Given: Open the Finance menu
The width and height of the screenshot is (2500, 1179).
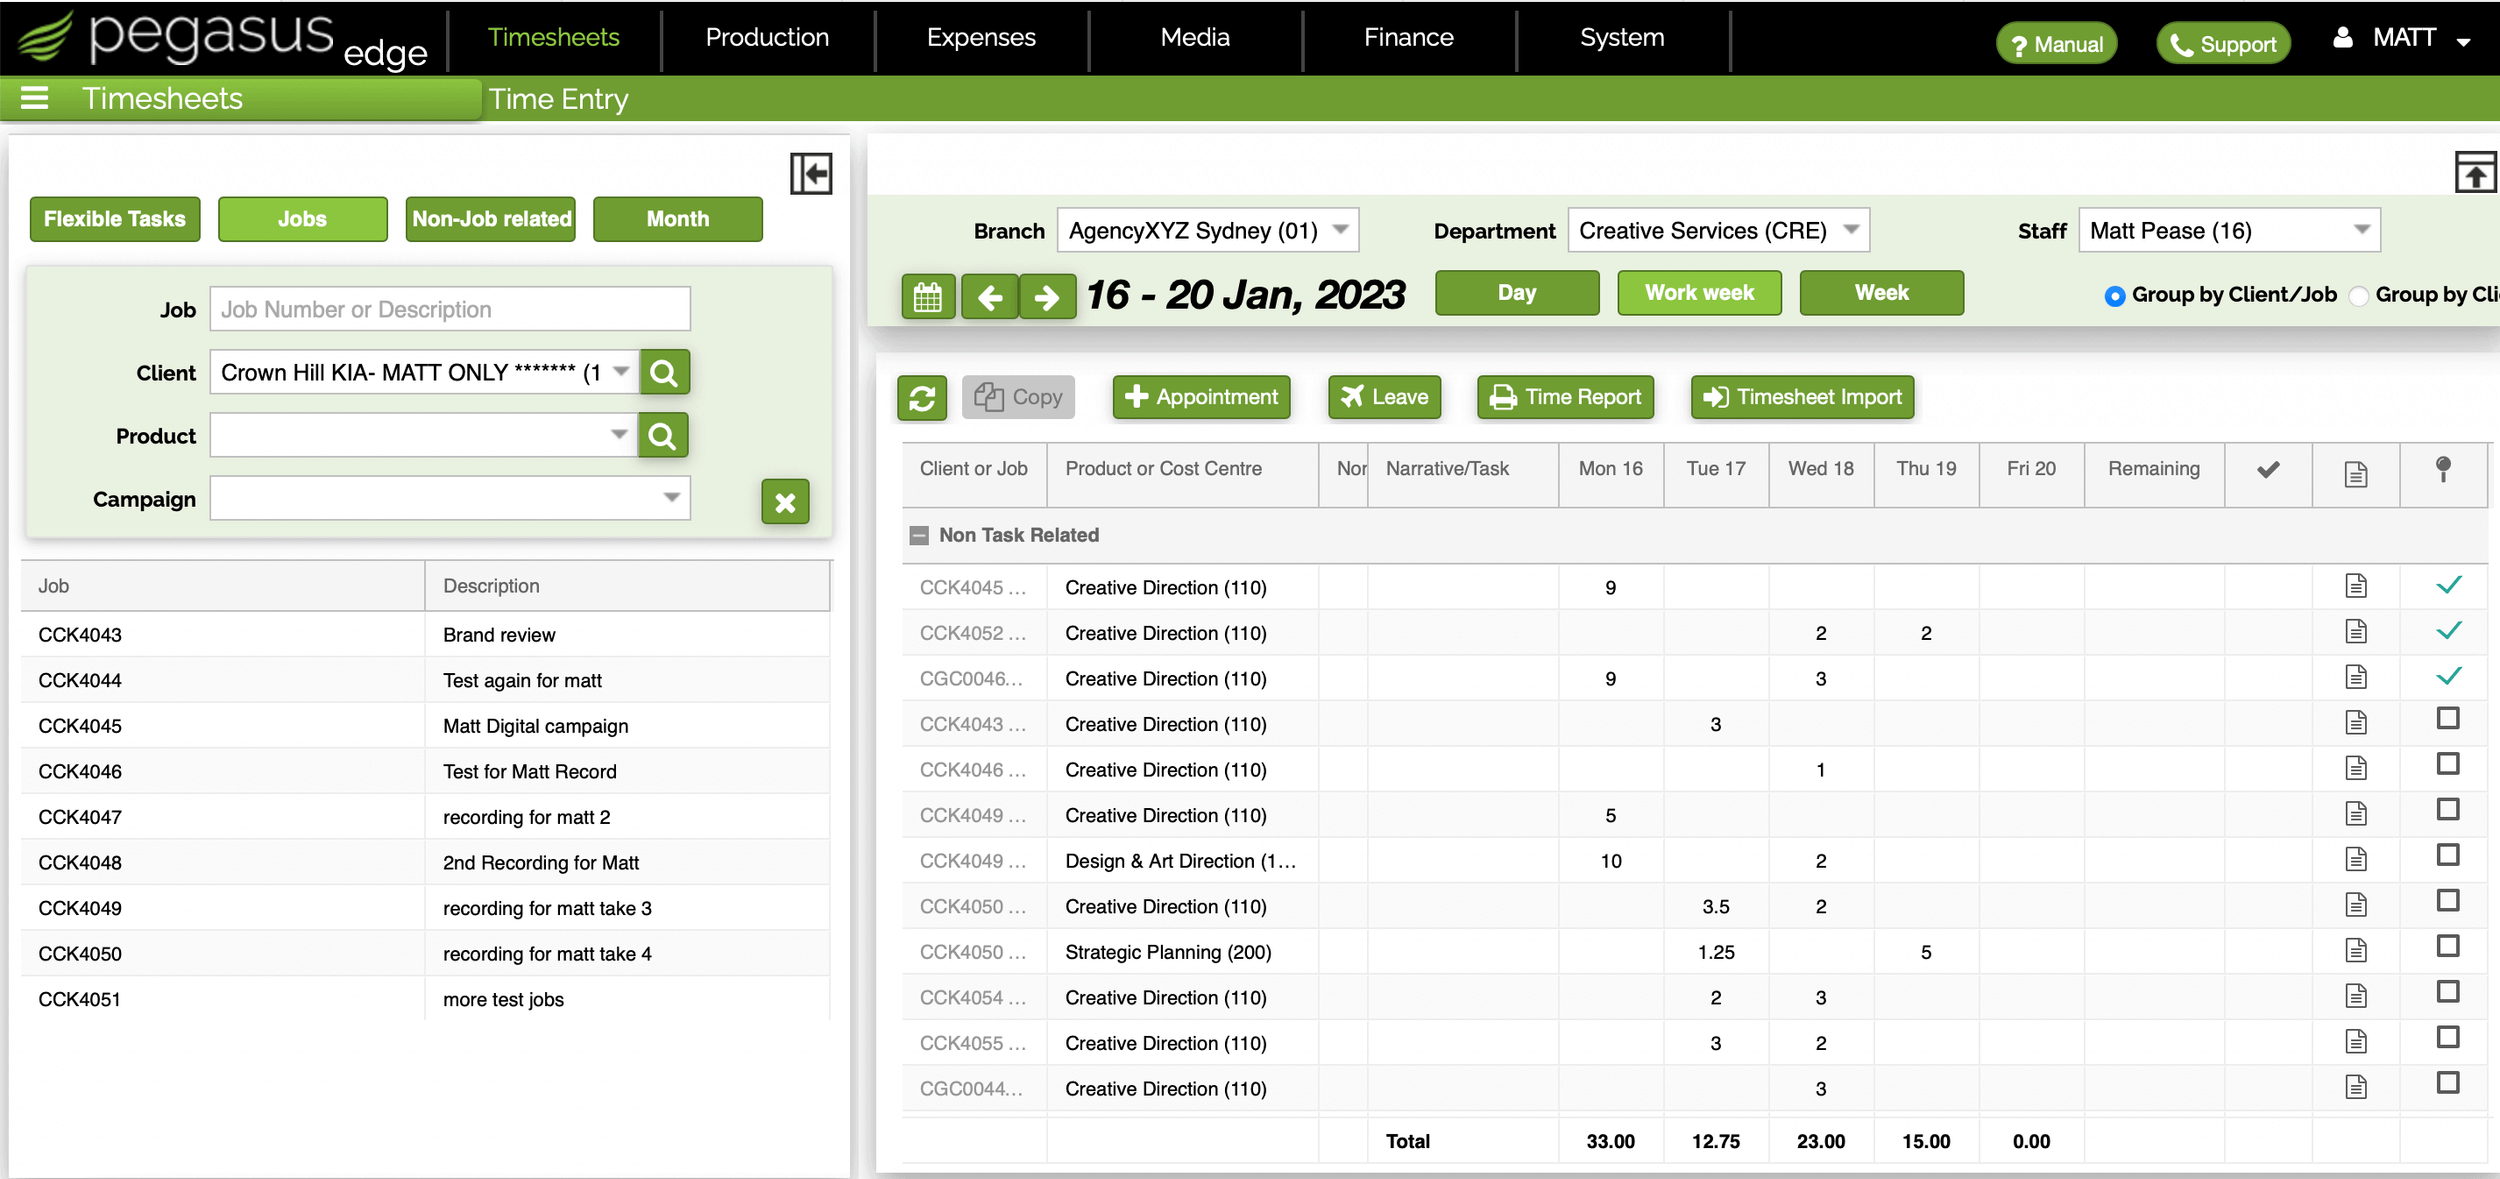Looking at the screenshot, I should pyautogui.click(x=1407, y=37).
